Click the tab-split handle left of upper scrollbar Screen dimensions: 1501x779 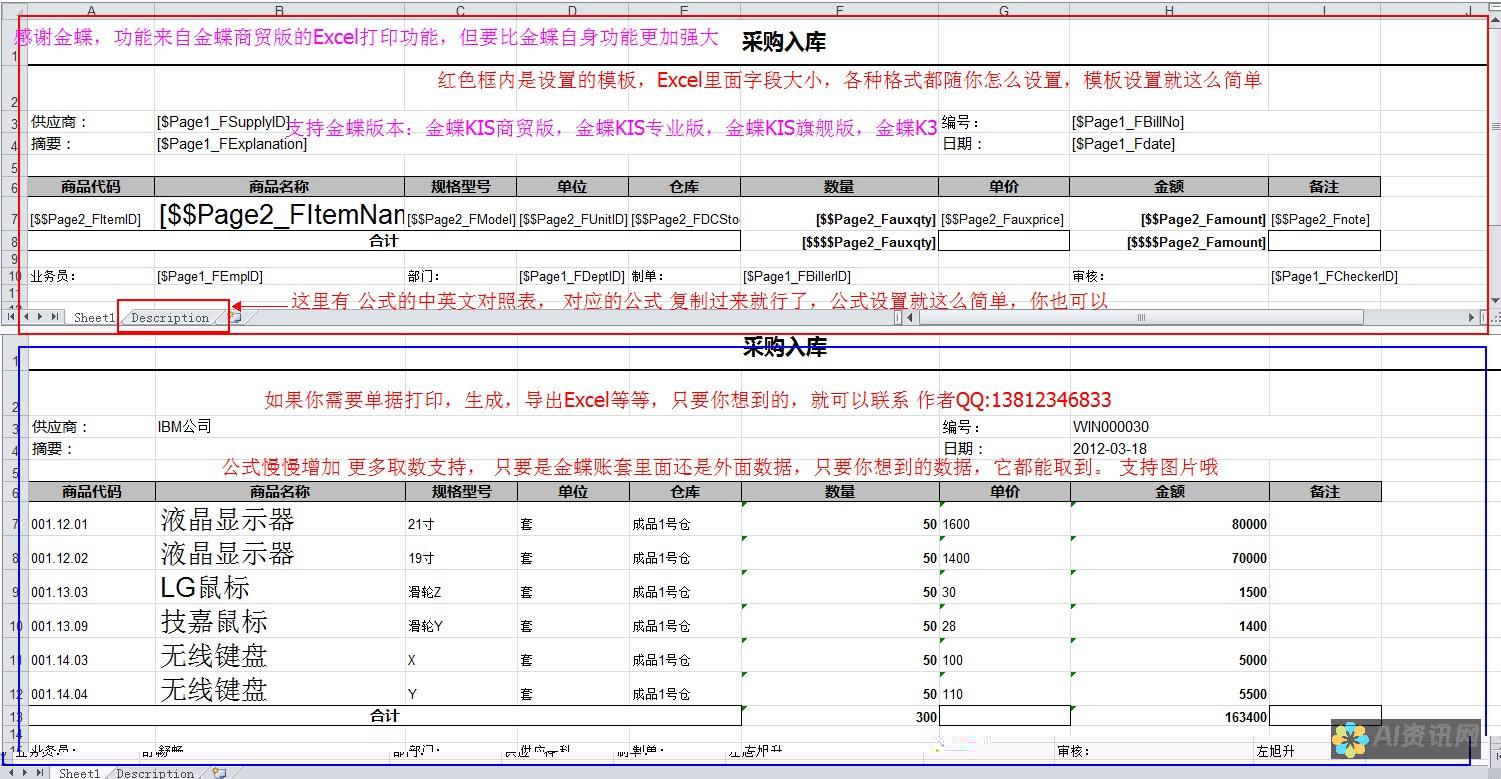pos(898,317)
